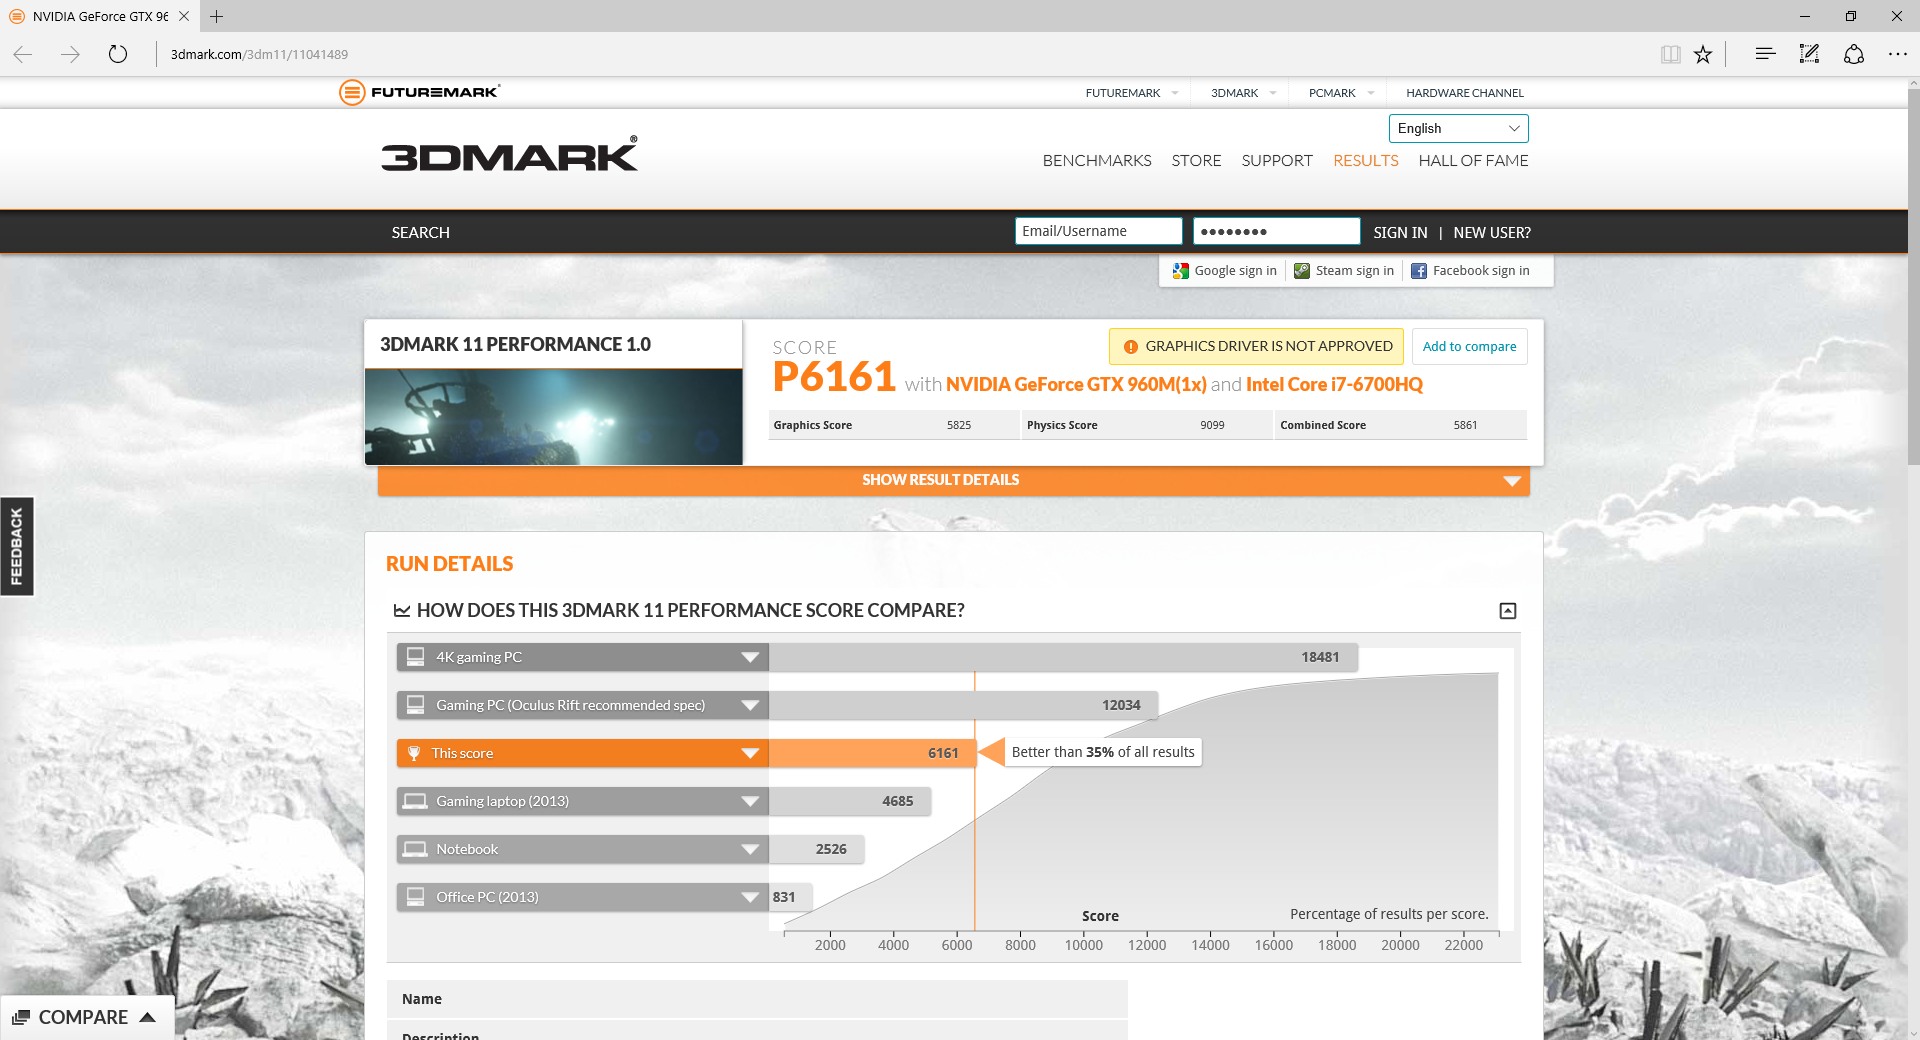The image size is (1920, 1040).
Task: Click the SIGN IN button
Action: (1400, 233)
